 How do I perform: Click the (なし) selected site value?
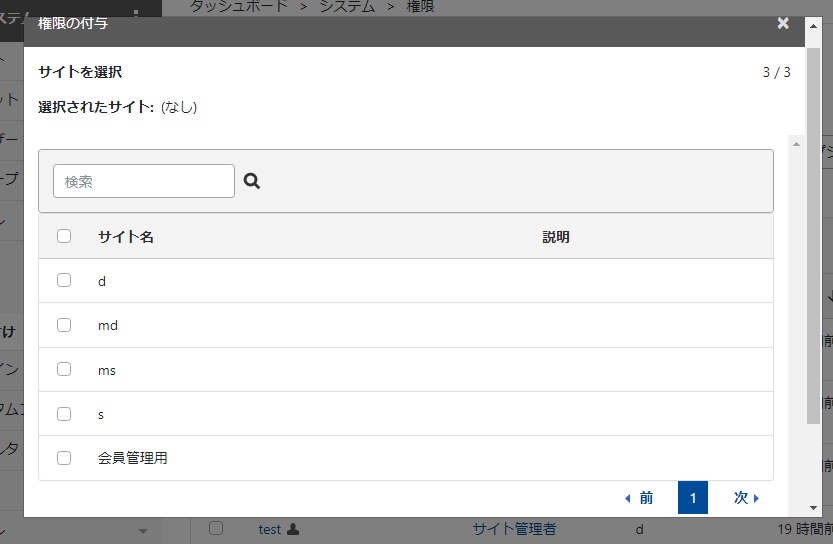[179, 107]
